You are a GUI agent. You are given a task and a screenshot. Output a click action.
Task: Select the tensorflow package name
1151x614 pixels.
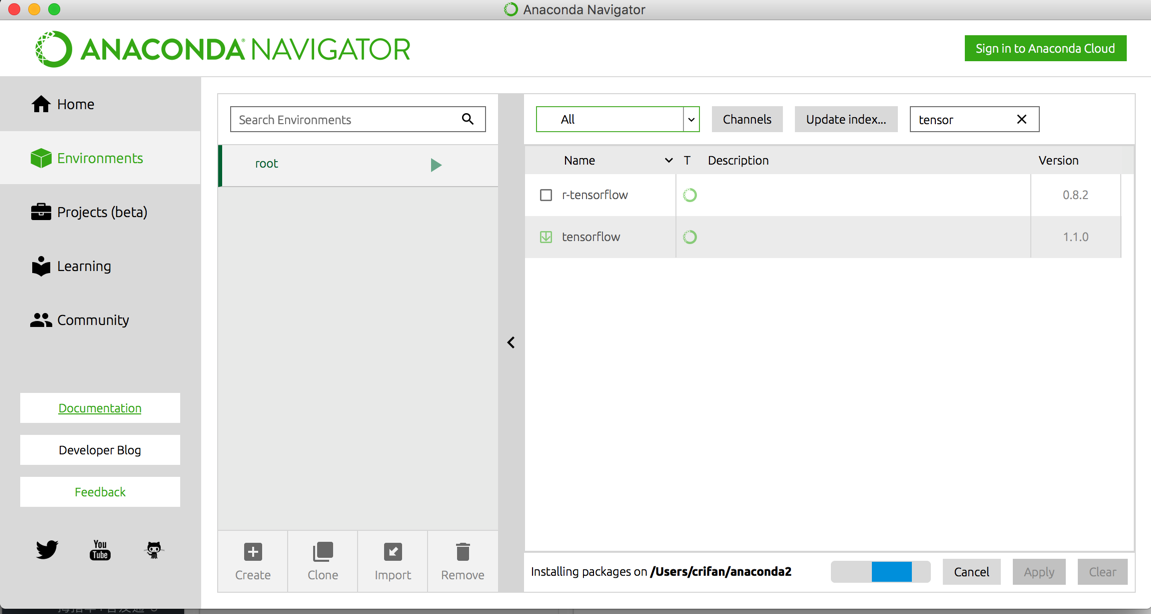point(591,237)
